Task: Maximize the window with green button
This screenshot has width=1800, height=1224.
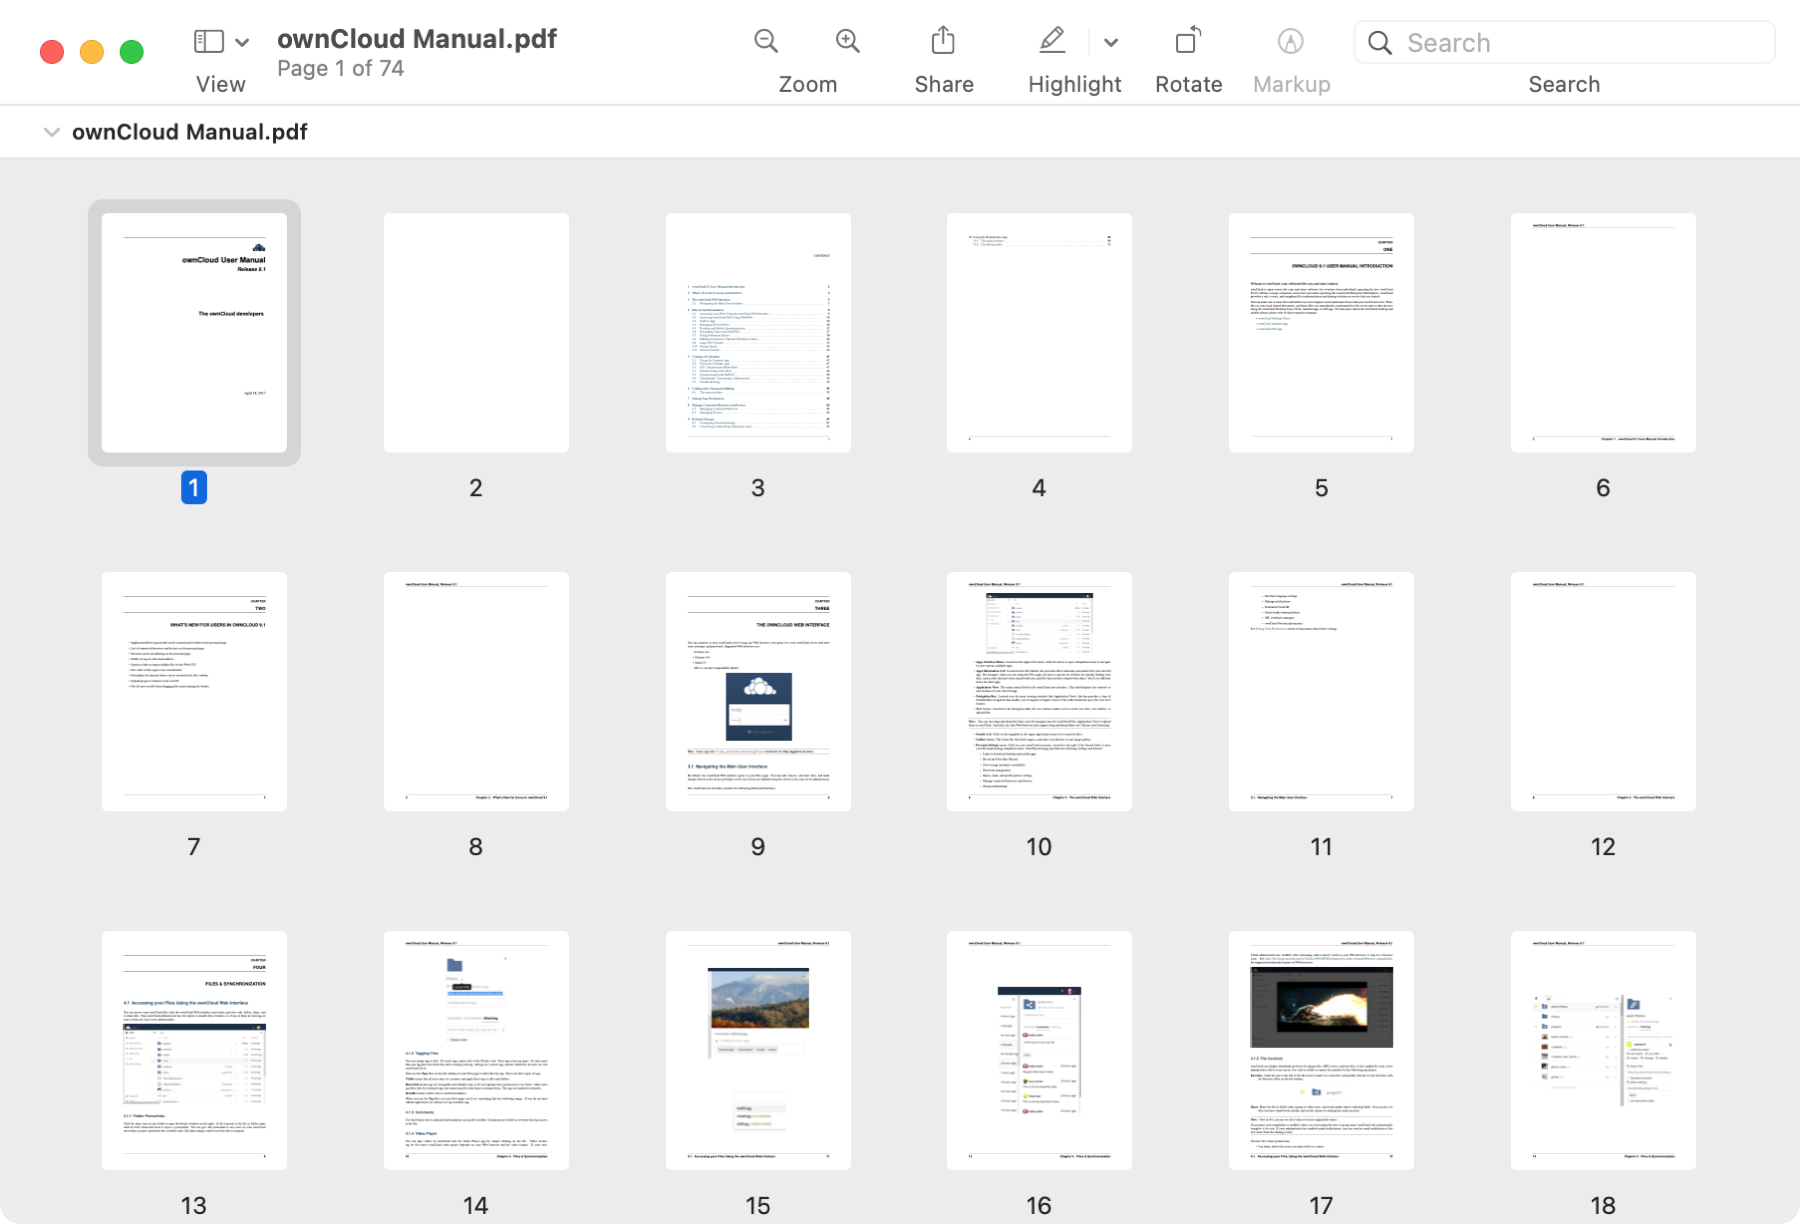Action: pos(132,52)
